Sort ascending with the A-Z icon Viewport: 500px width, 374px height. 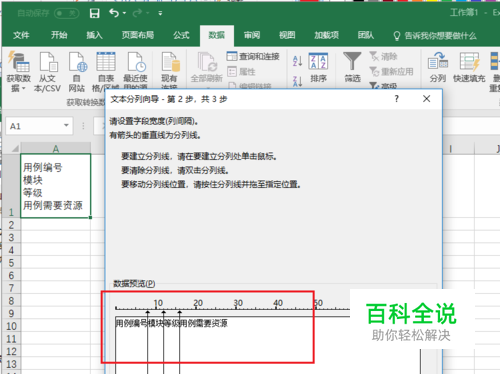[297, 61]
